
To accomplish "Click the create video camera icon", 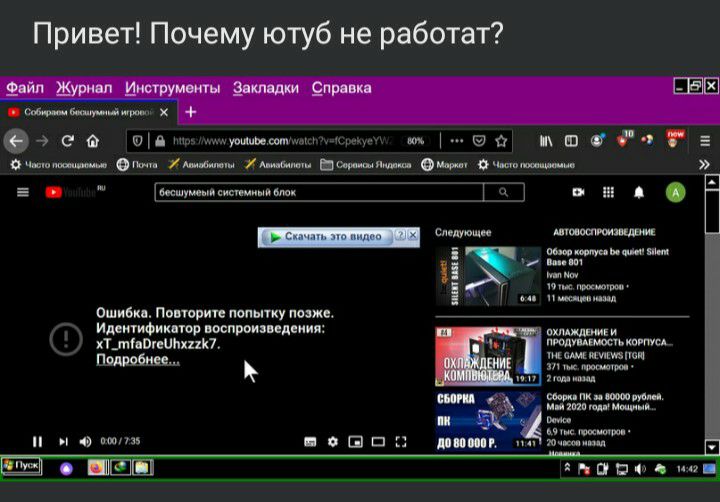I will (578, 192).
